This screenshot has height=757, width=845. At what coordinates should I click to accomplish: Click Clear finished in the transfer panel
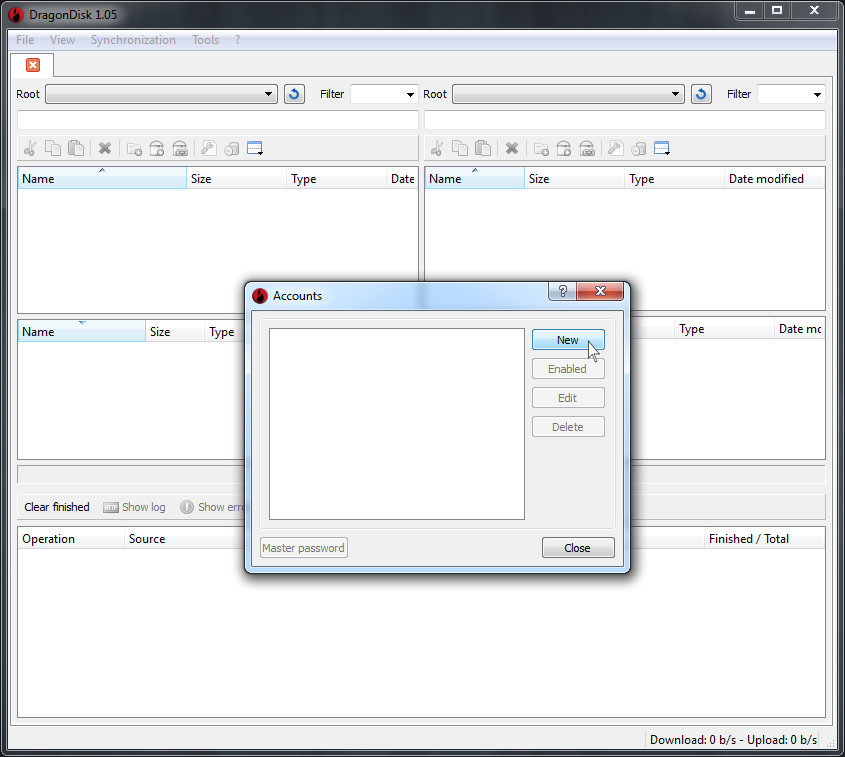(56, 506)
